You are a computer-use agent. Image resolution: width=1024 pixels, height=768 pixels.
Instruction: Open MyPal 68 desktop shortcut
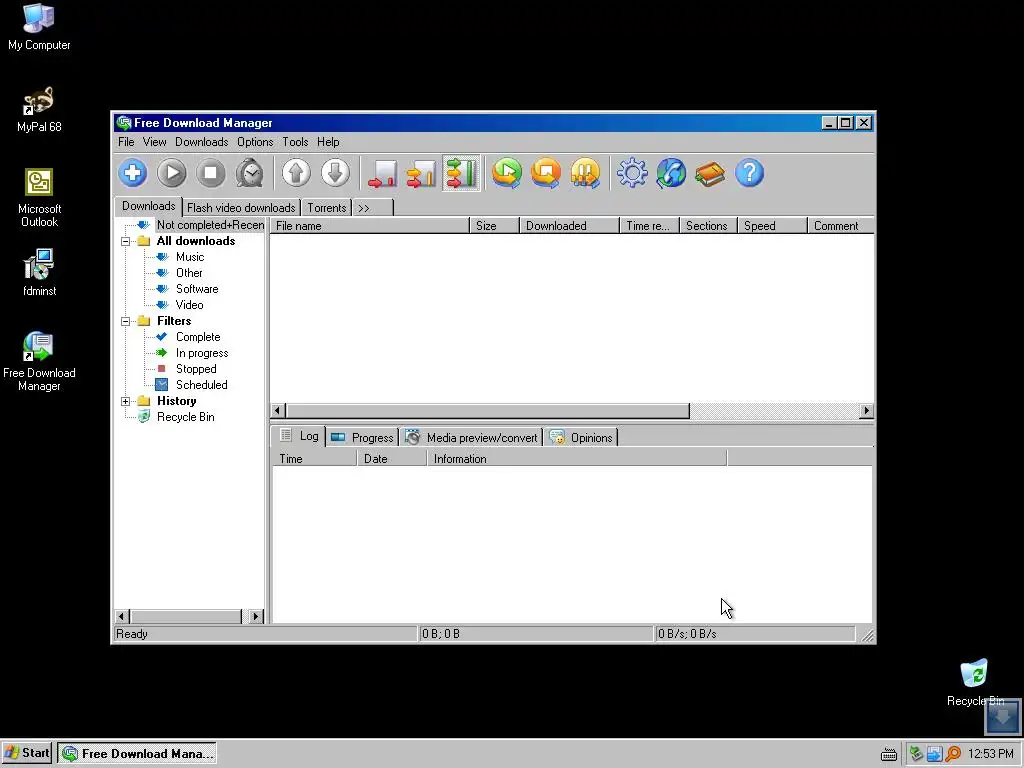[x=39, y=110]
